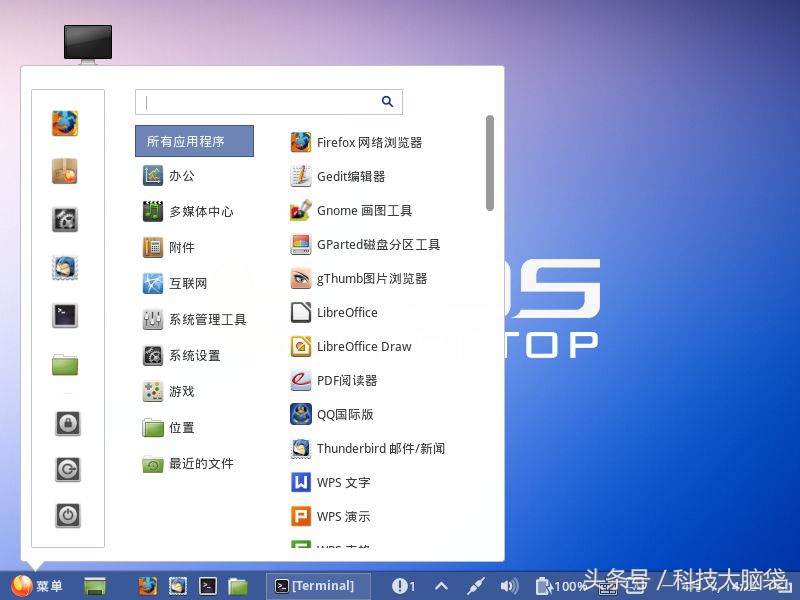Viewport: 800px width, 600px height.
Task: Open the 系统设置 category
Action: [182, 355]
